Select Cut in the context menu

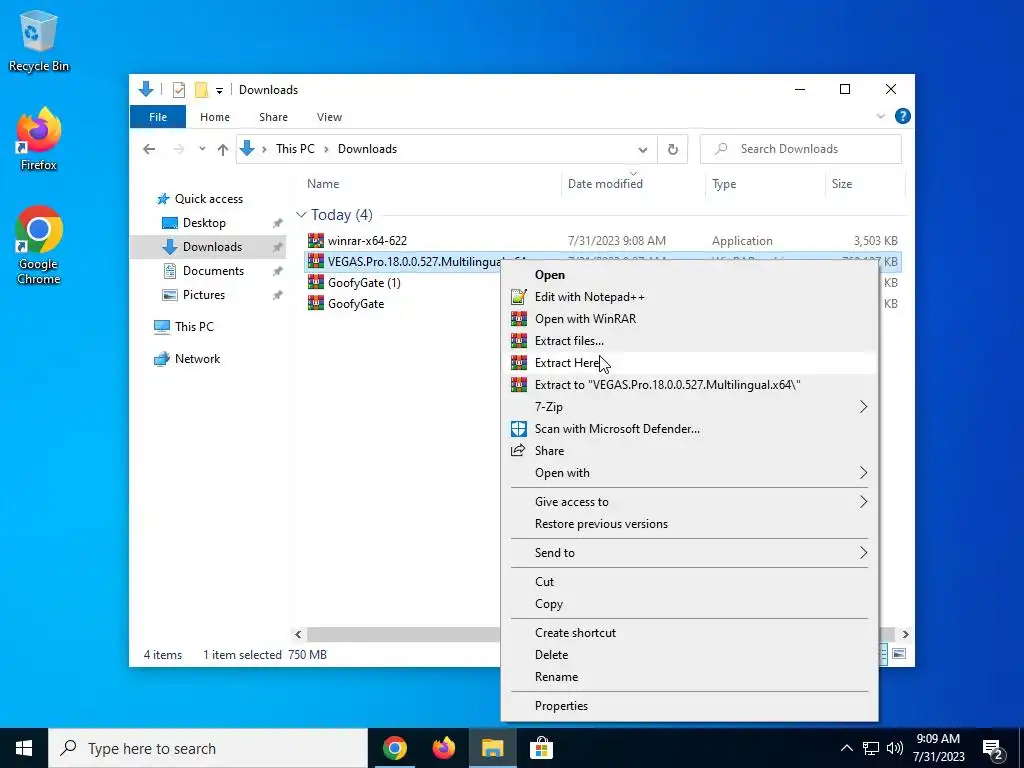[x=689, y=582]
